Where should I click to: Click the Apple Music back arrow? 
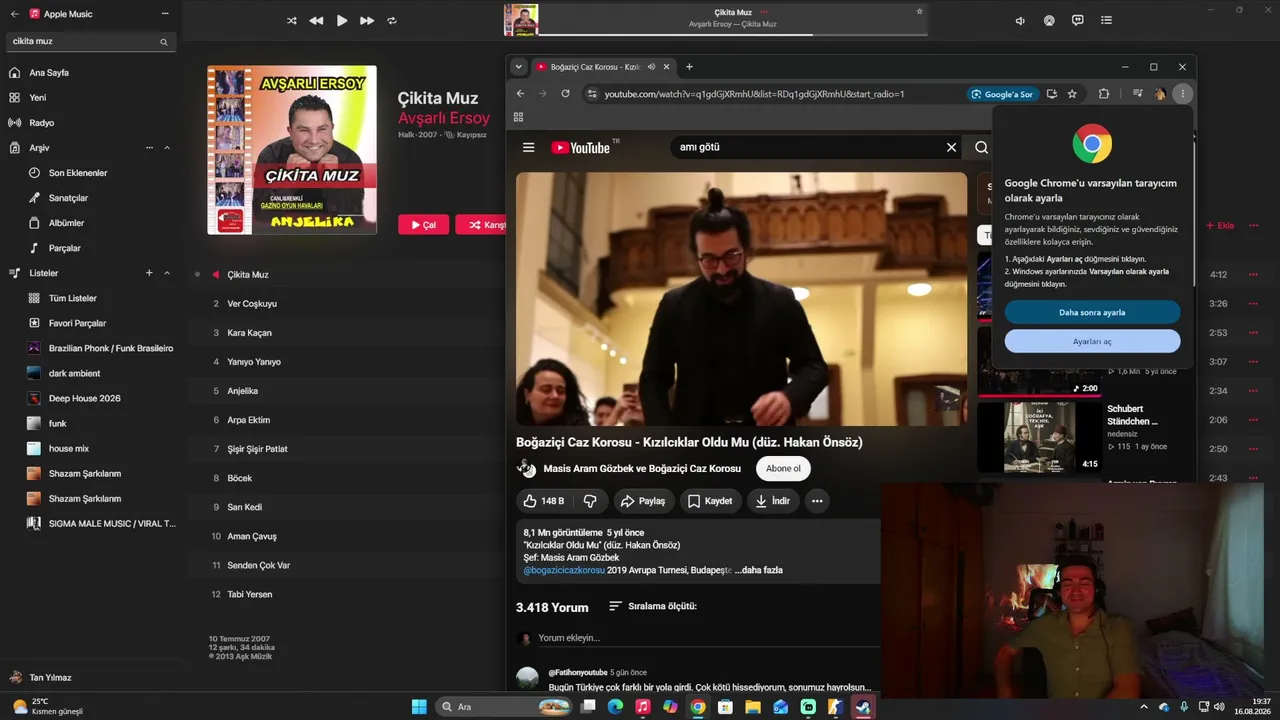coord(14,14)
